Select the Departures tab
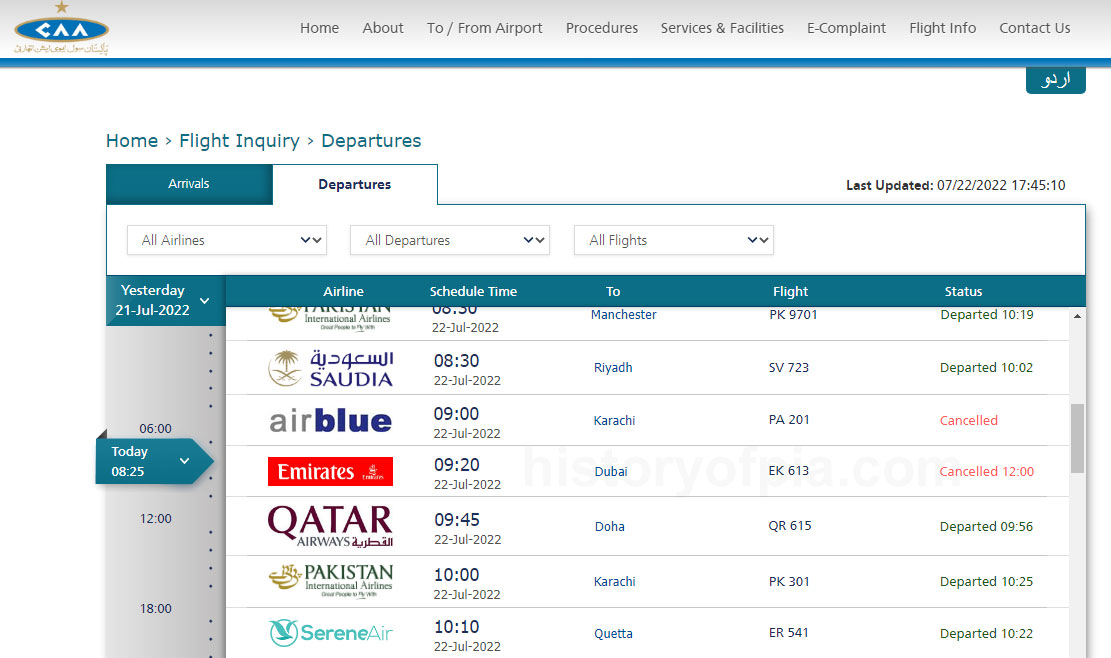This screenshot has height=658, width=1111. (355, 185)
